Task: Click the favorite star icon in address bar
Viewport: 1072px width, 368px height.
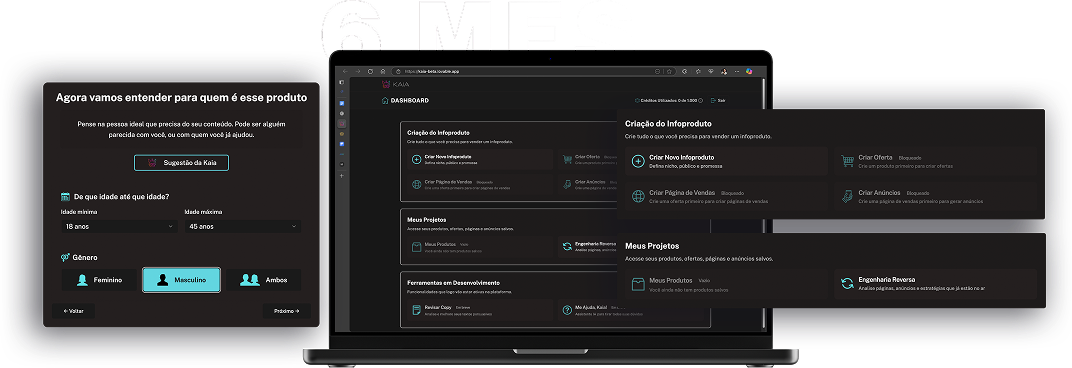Action: tap(669, 71)
